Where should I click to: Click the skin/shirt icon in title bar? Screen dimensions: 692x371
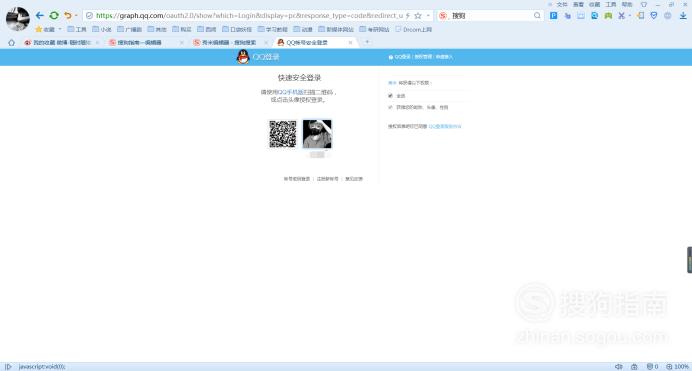(644, 4)
